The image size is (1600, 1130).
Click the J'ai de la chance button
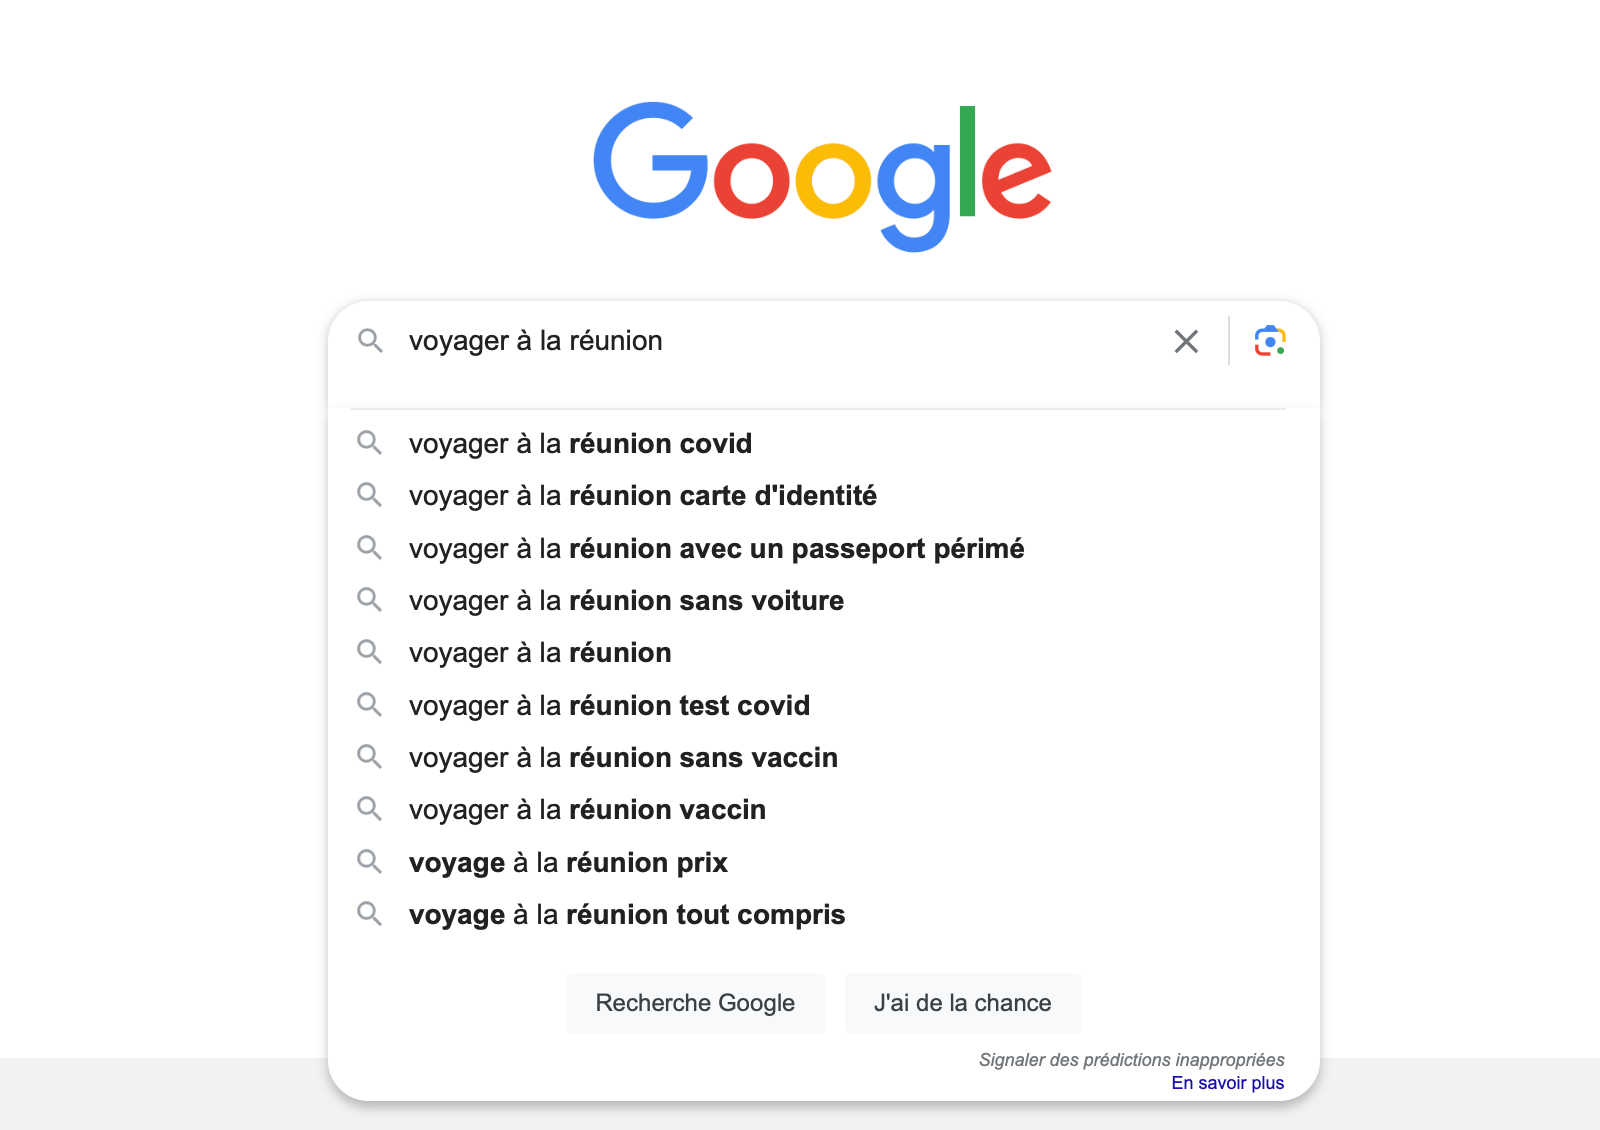(x=963, y=1003)
